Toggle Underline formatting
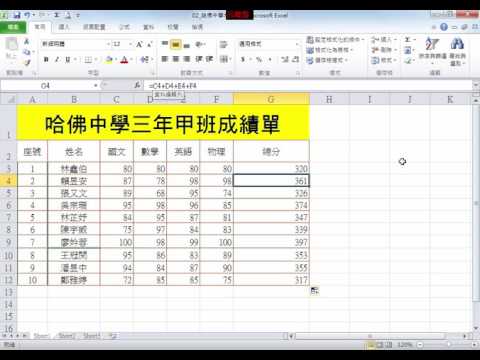Viewport: 480px width, 360px height. (x=68, y=59)
